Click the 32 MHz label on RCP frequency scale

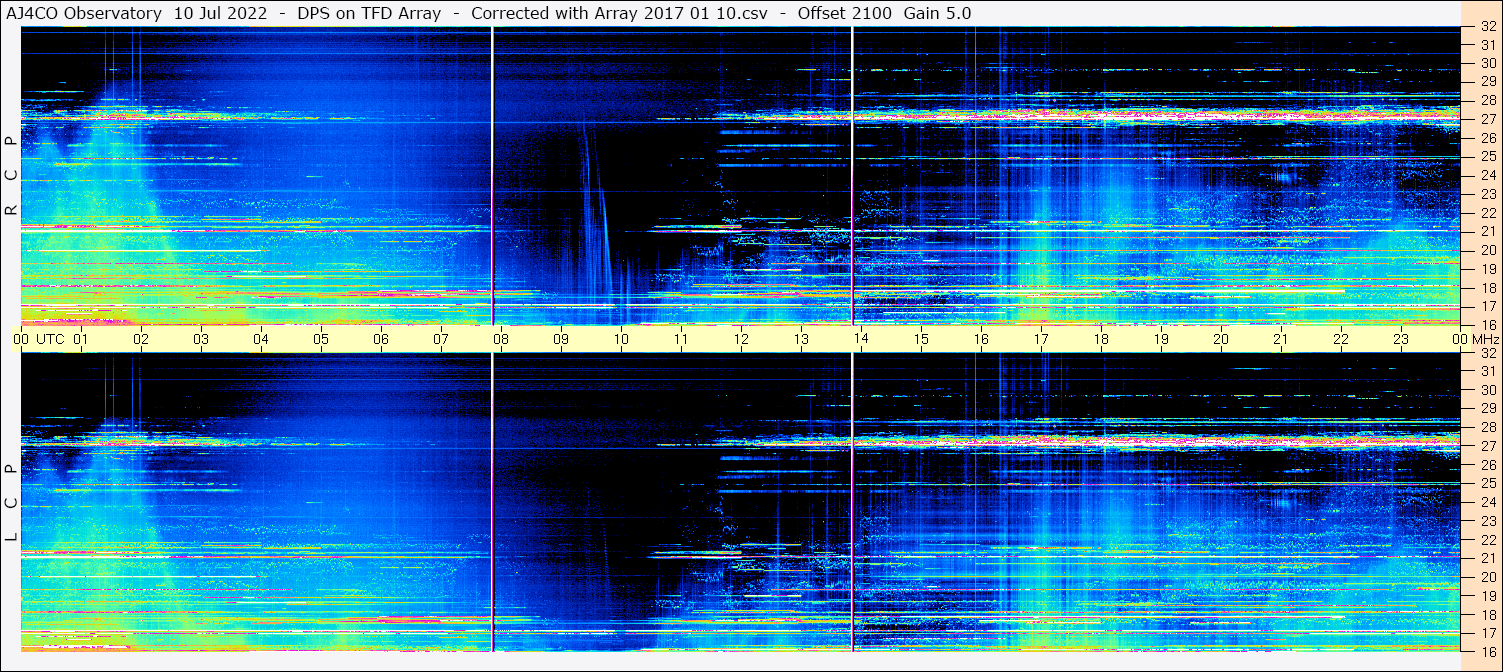click(x=1487, y=27)
